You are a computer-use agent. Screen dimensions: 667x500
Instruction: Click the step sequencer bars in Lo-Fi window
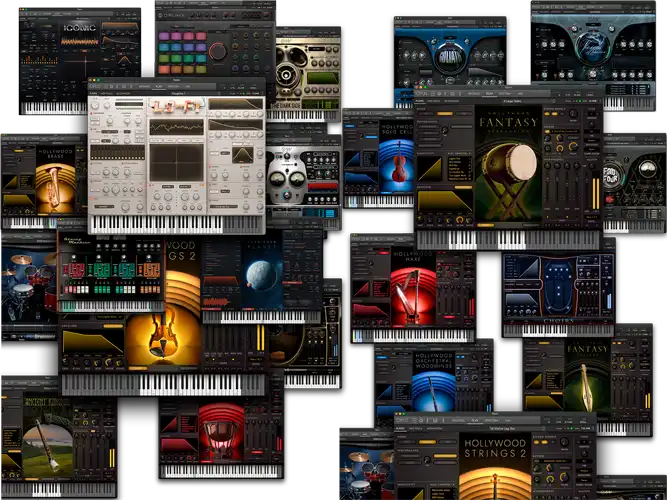click(117, 152)
